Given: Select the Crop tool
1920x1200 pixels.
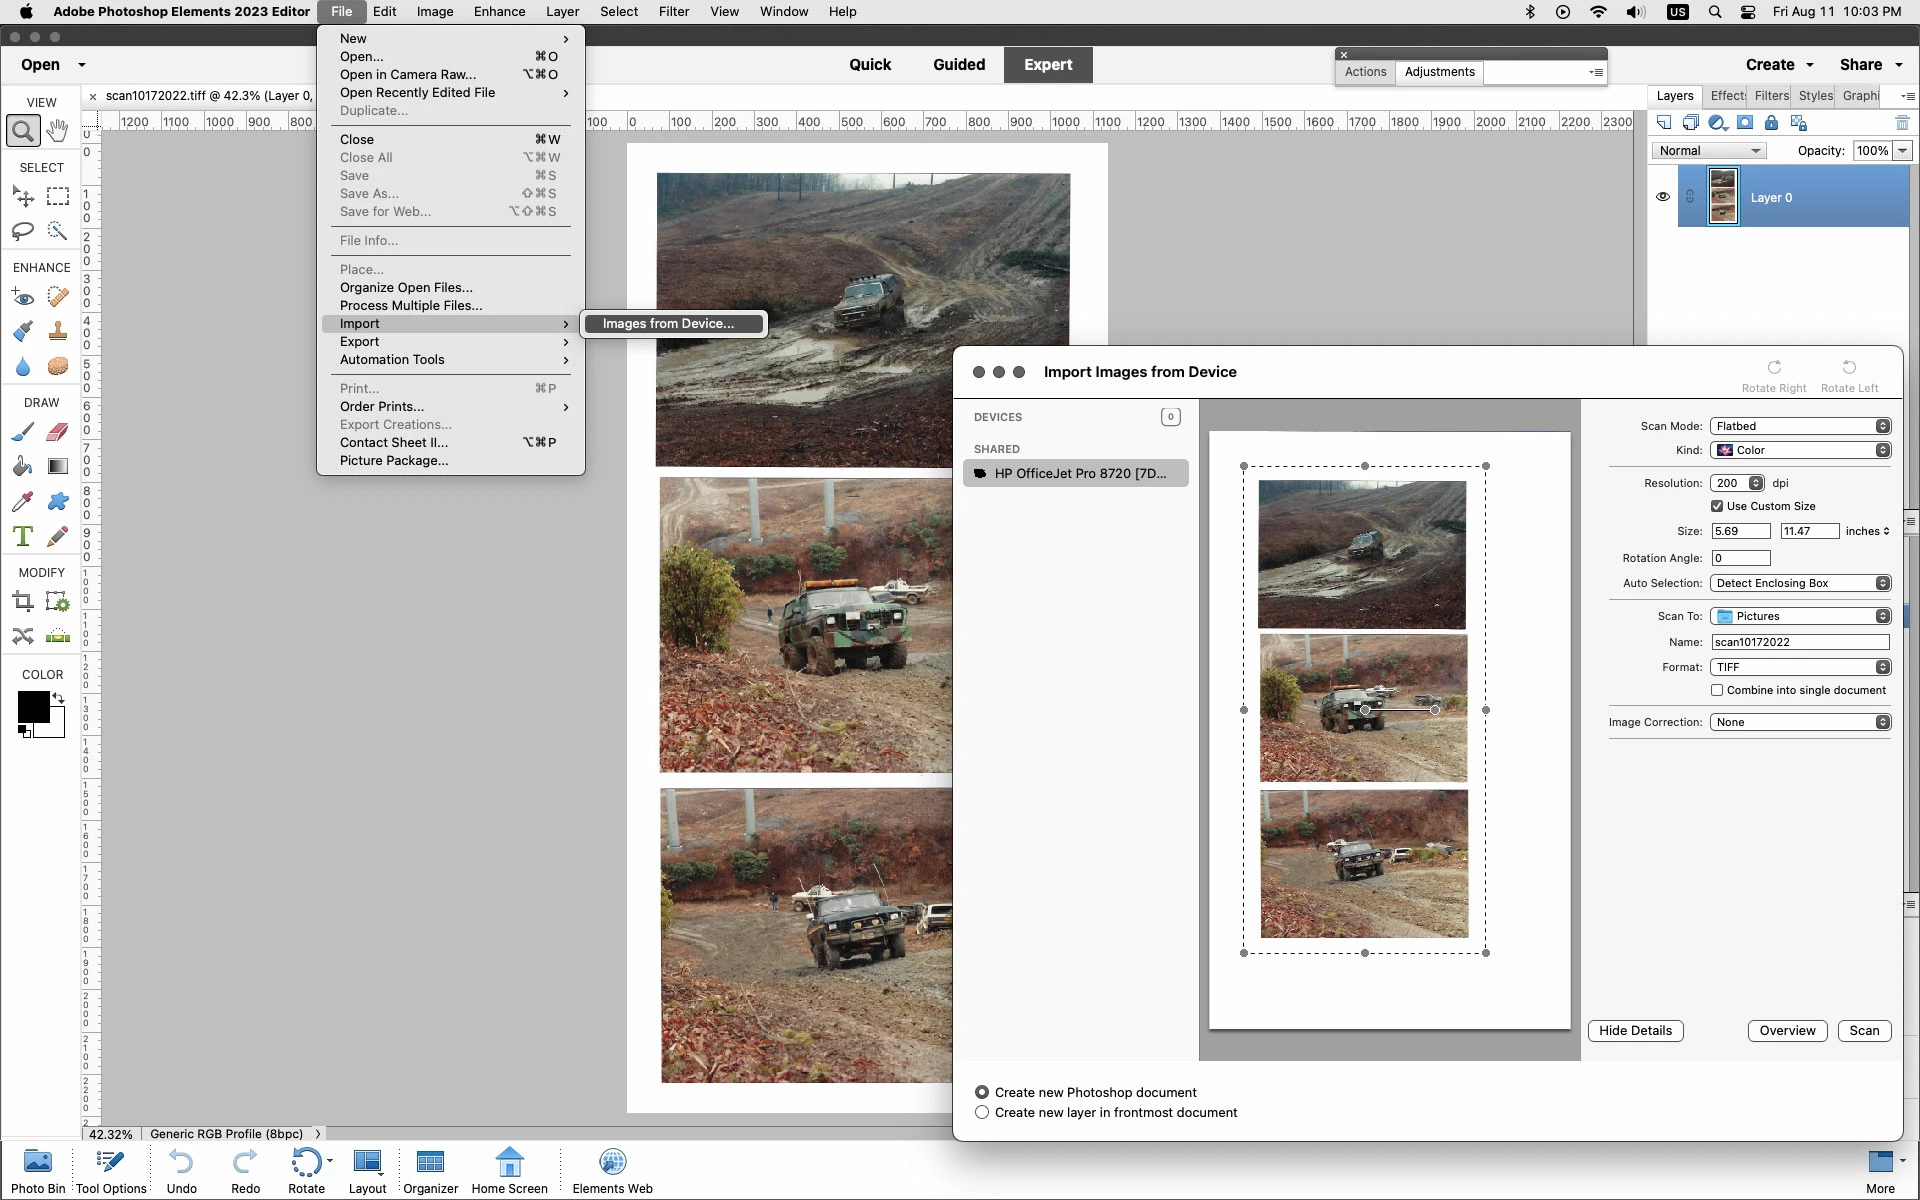Looking at the screenshot, I should point(23,602).
